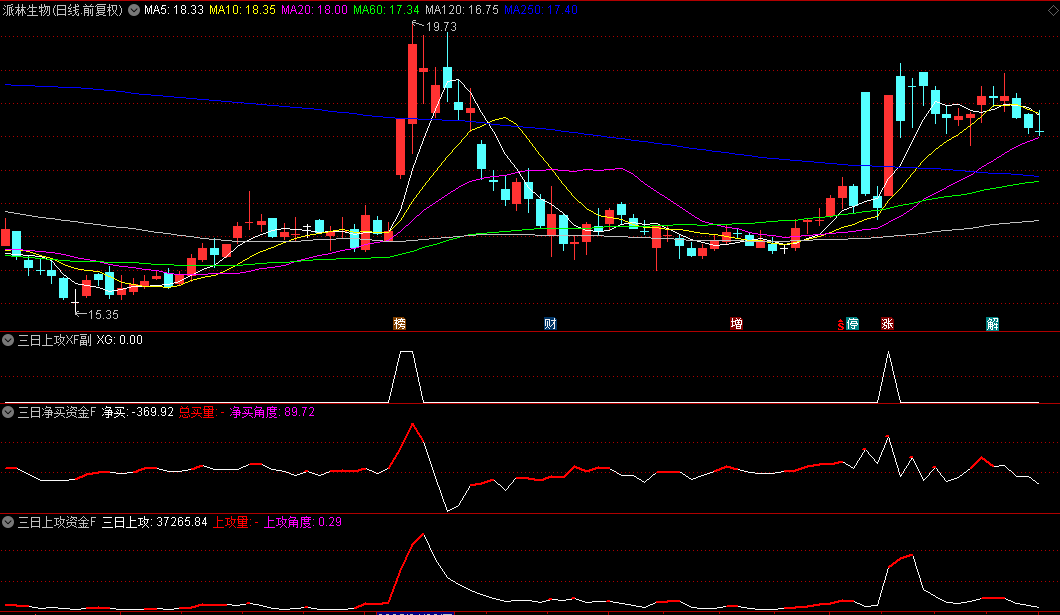
Task: Click the 停 suspension marker icon
Action: (853, 324)
